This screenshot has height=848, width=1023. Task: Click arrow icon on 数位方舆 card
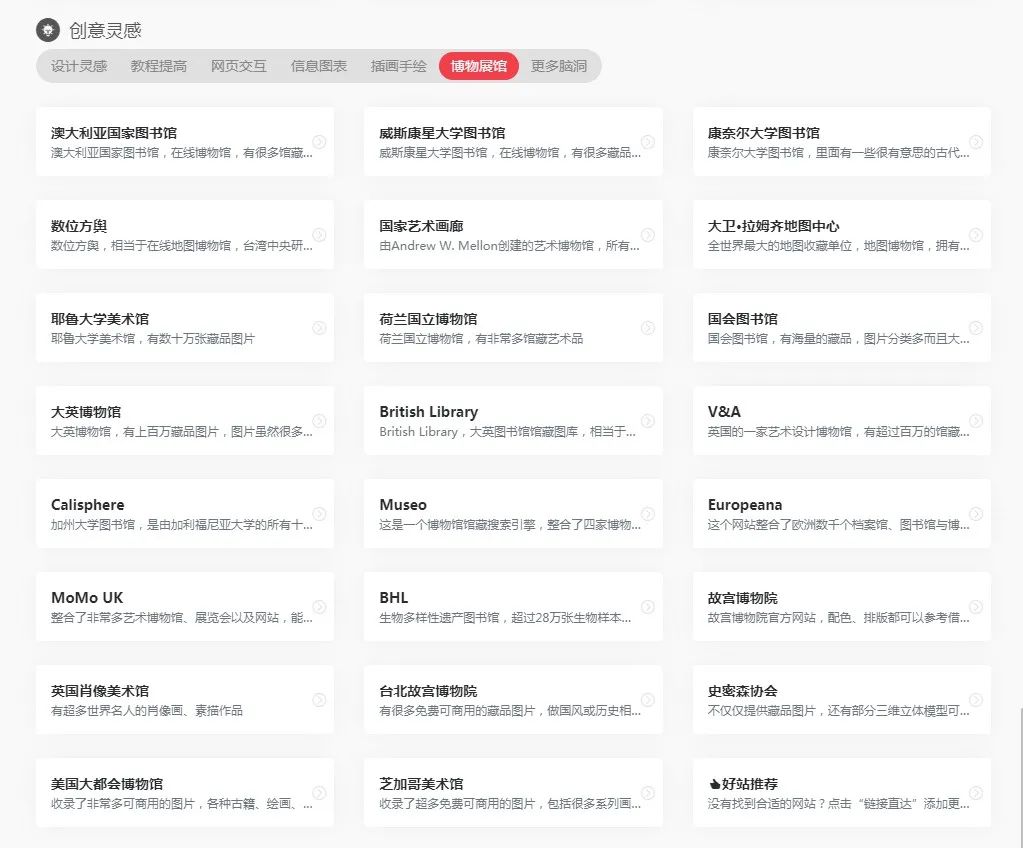[319, 235]
